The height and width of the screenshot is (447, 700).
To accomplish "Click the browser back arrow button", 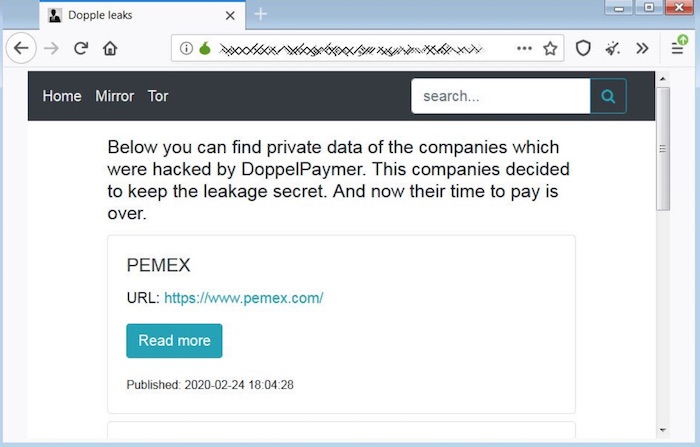I will tap(22, 48).
